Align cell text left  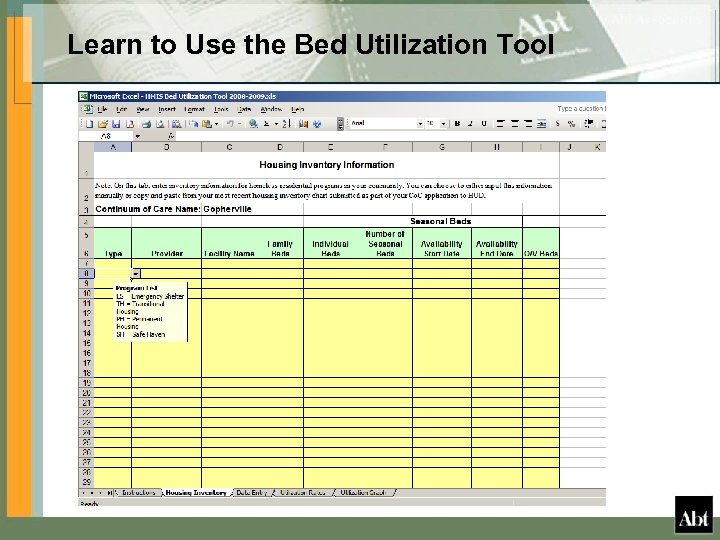501,124
